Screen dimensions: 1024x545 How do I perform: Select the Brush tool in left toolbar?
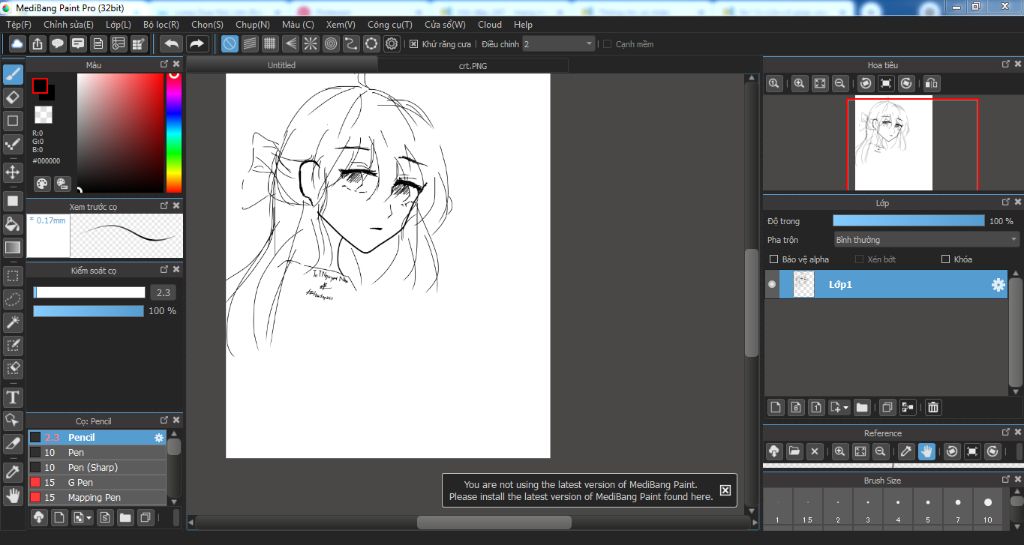12,74
